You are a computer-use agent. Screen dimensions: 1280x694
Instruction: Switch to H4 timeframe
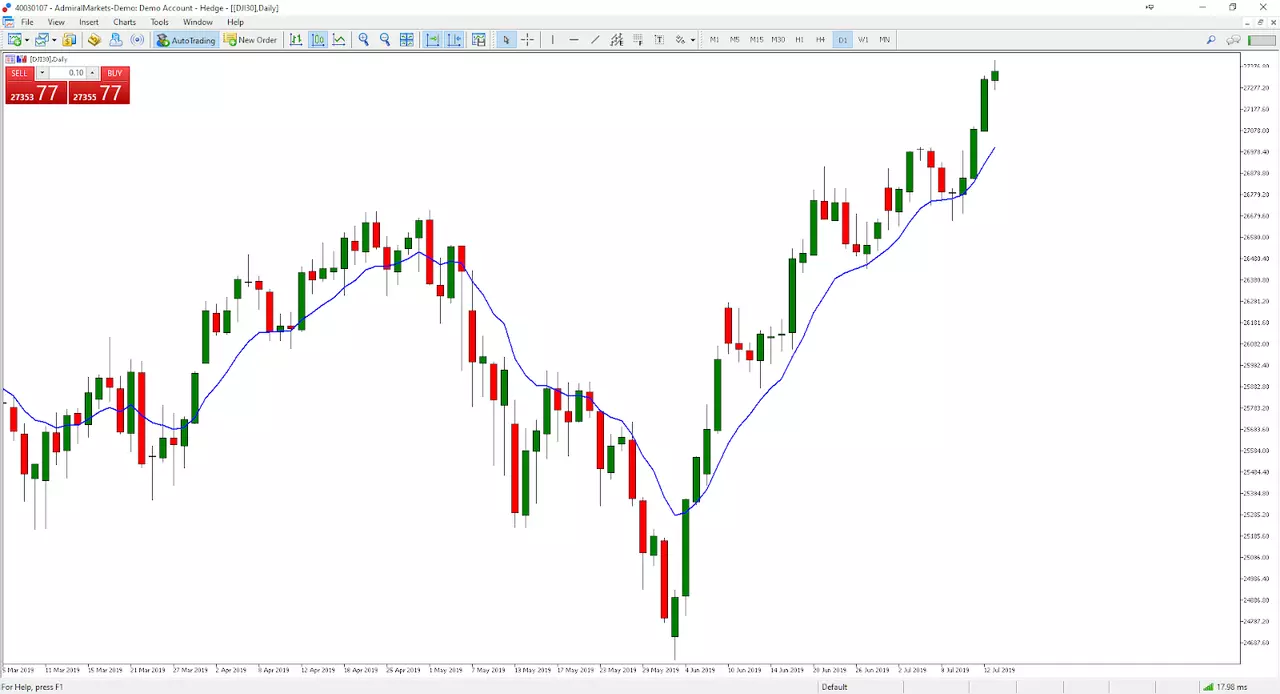point(820,40)
